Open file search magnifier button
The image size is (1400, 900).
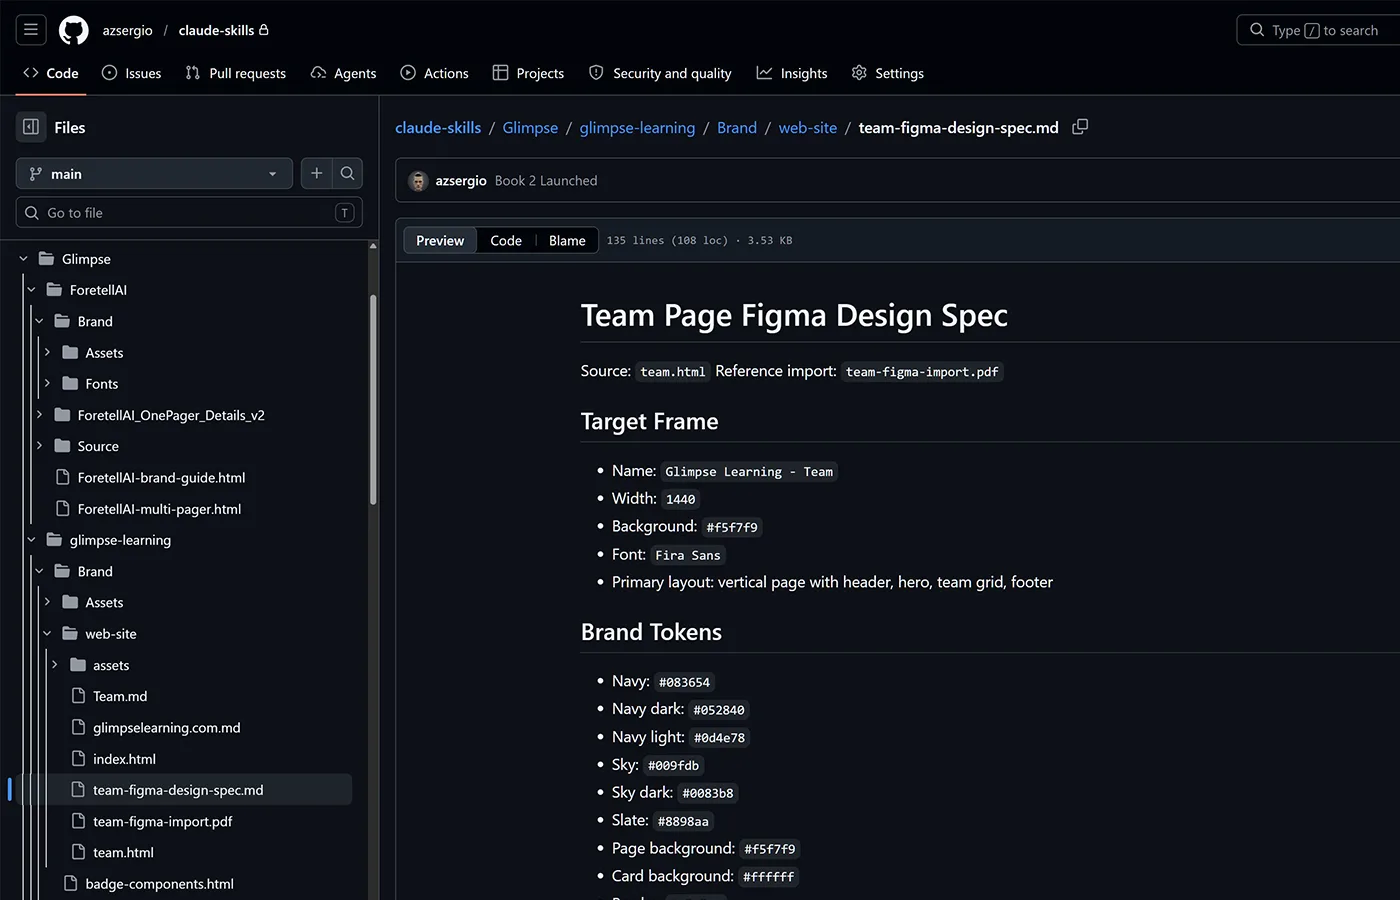click(x=347, y=173)
